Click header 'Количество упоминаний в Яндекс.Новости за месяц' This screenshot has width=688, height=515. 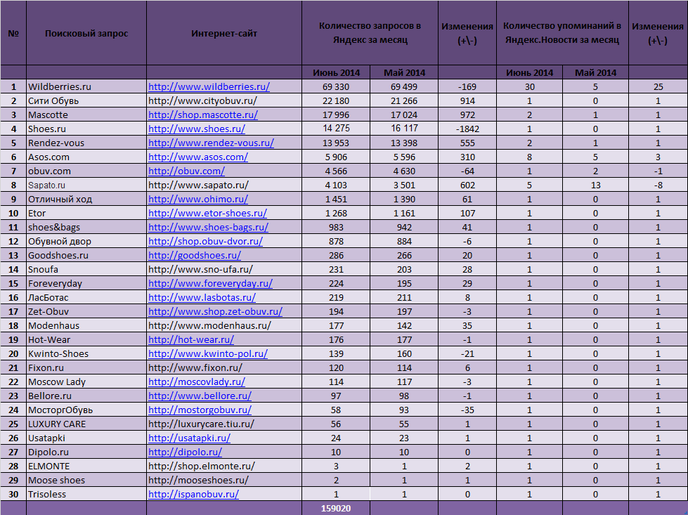point(562,33)
